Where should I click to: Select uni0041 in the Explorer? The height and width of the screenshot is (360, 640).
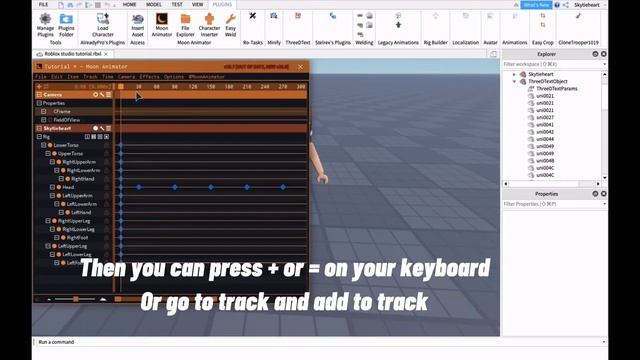tap(545, 125)
